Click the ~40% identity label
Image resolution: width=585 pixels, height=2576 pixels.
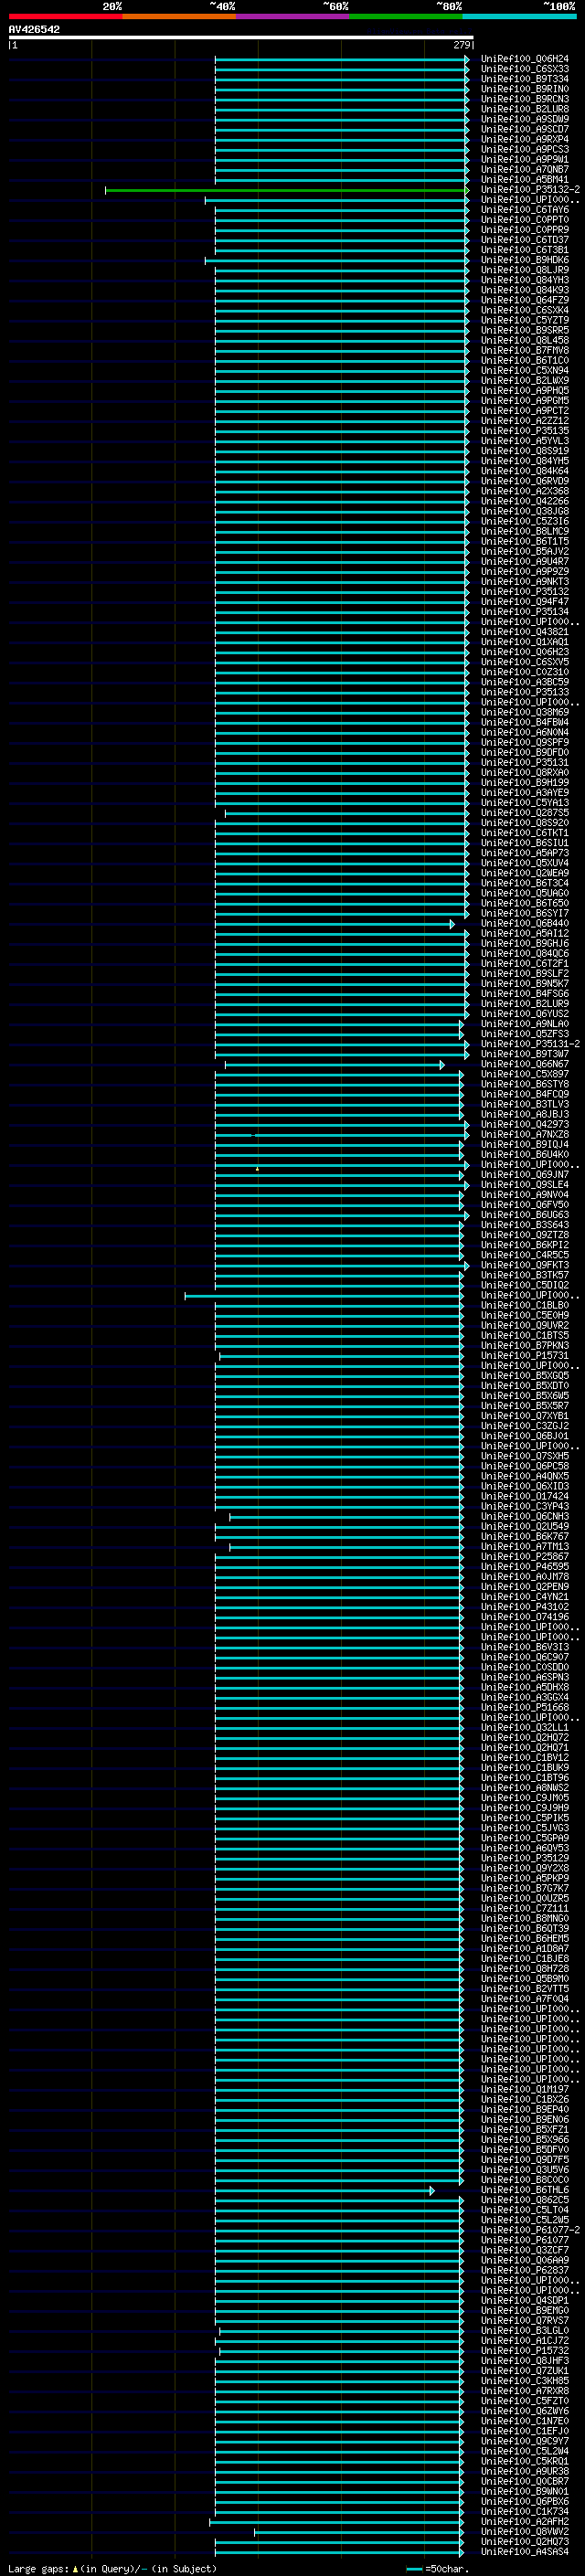[x=222, y=6]
